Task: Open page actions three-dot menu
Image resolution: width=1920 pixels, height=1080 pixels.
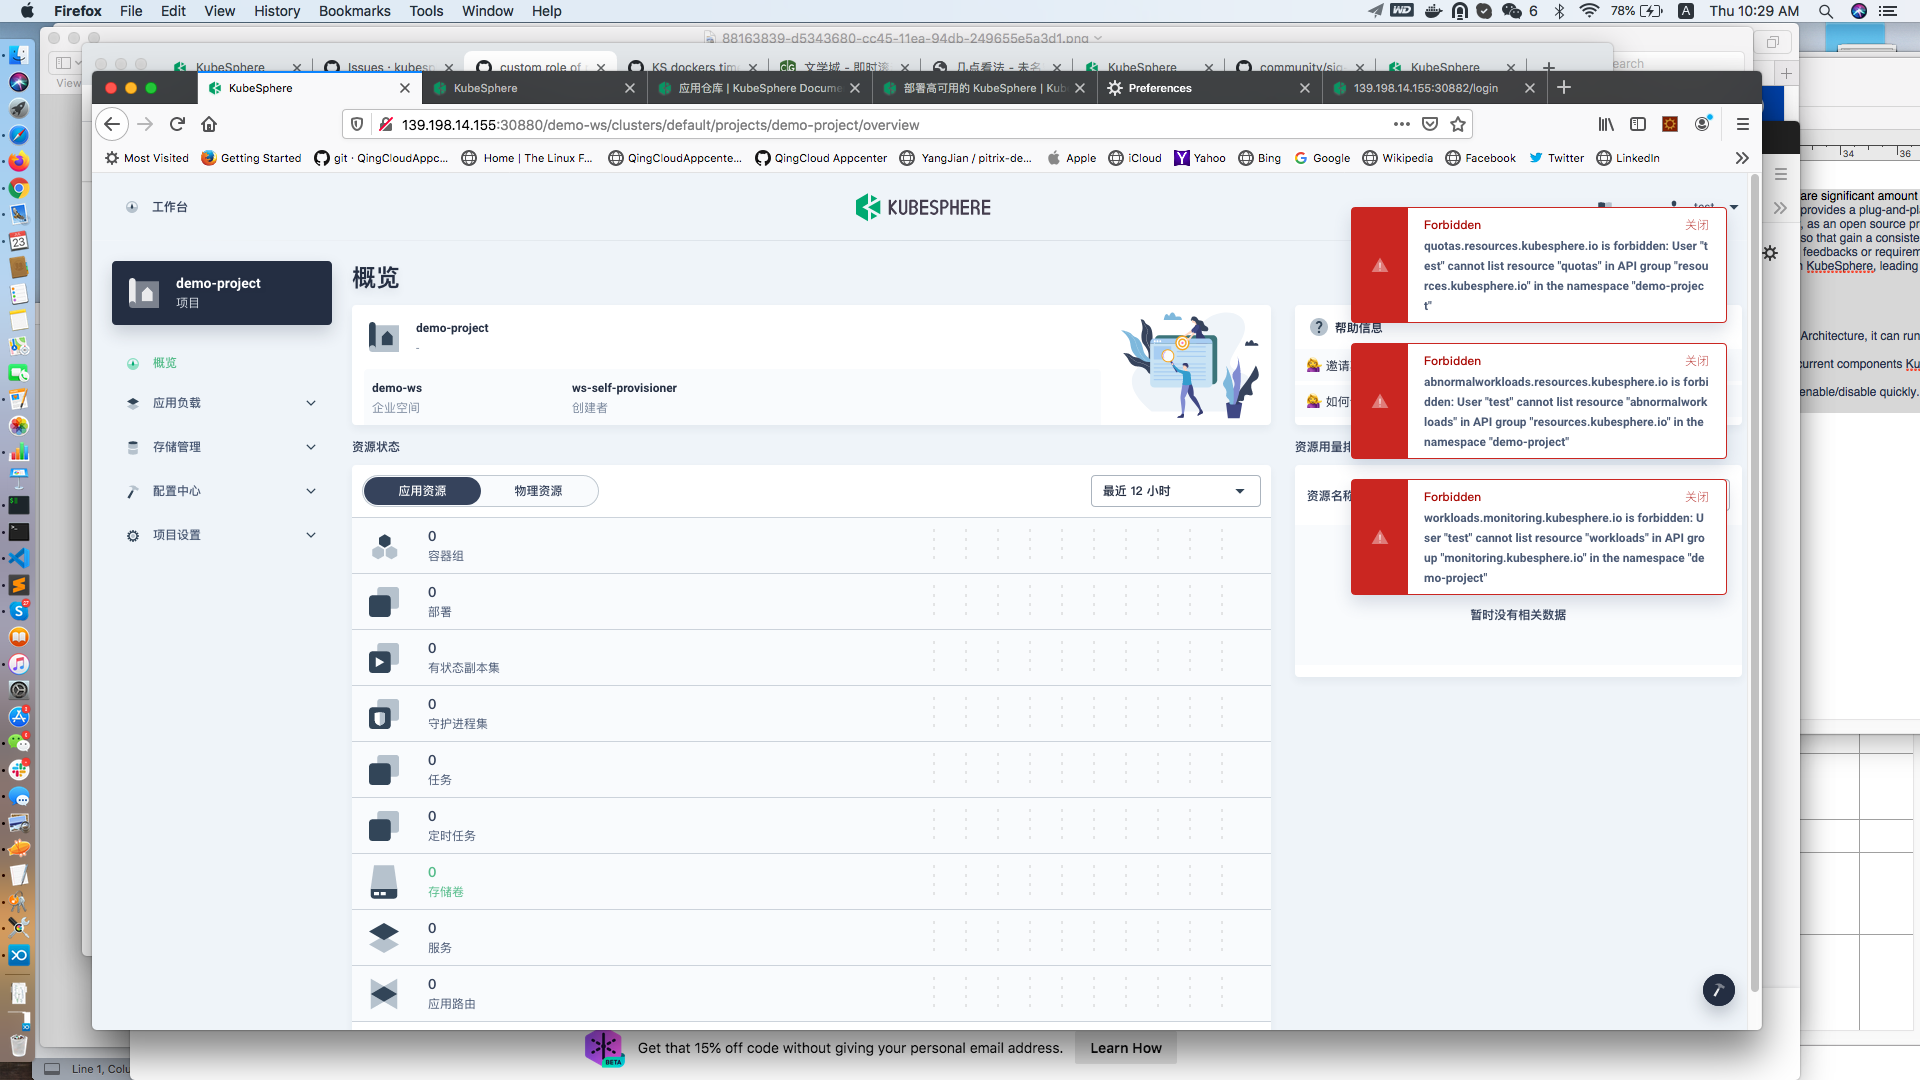Action: tap(1402, 124)
